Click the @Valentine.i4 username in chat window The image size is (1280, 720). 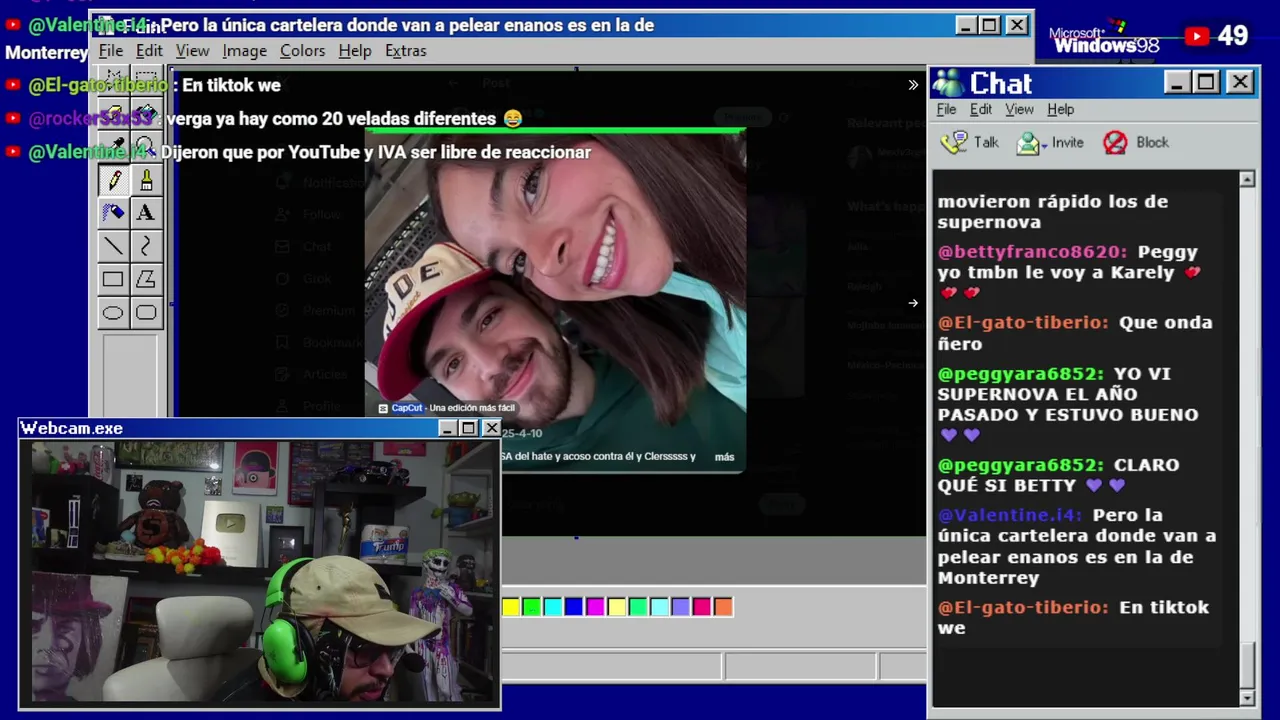(1010, 515)
